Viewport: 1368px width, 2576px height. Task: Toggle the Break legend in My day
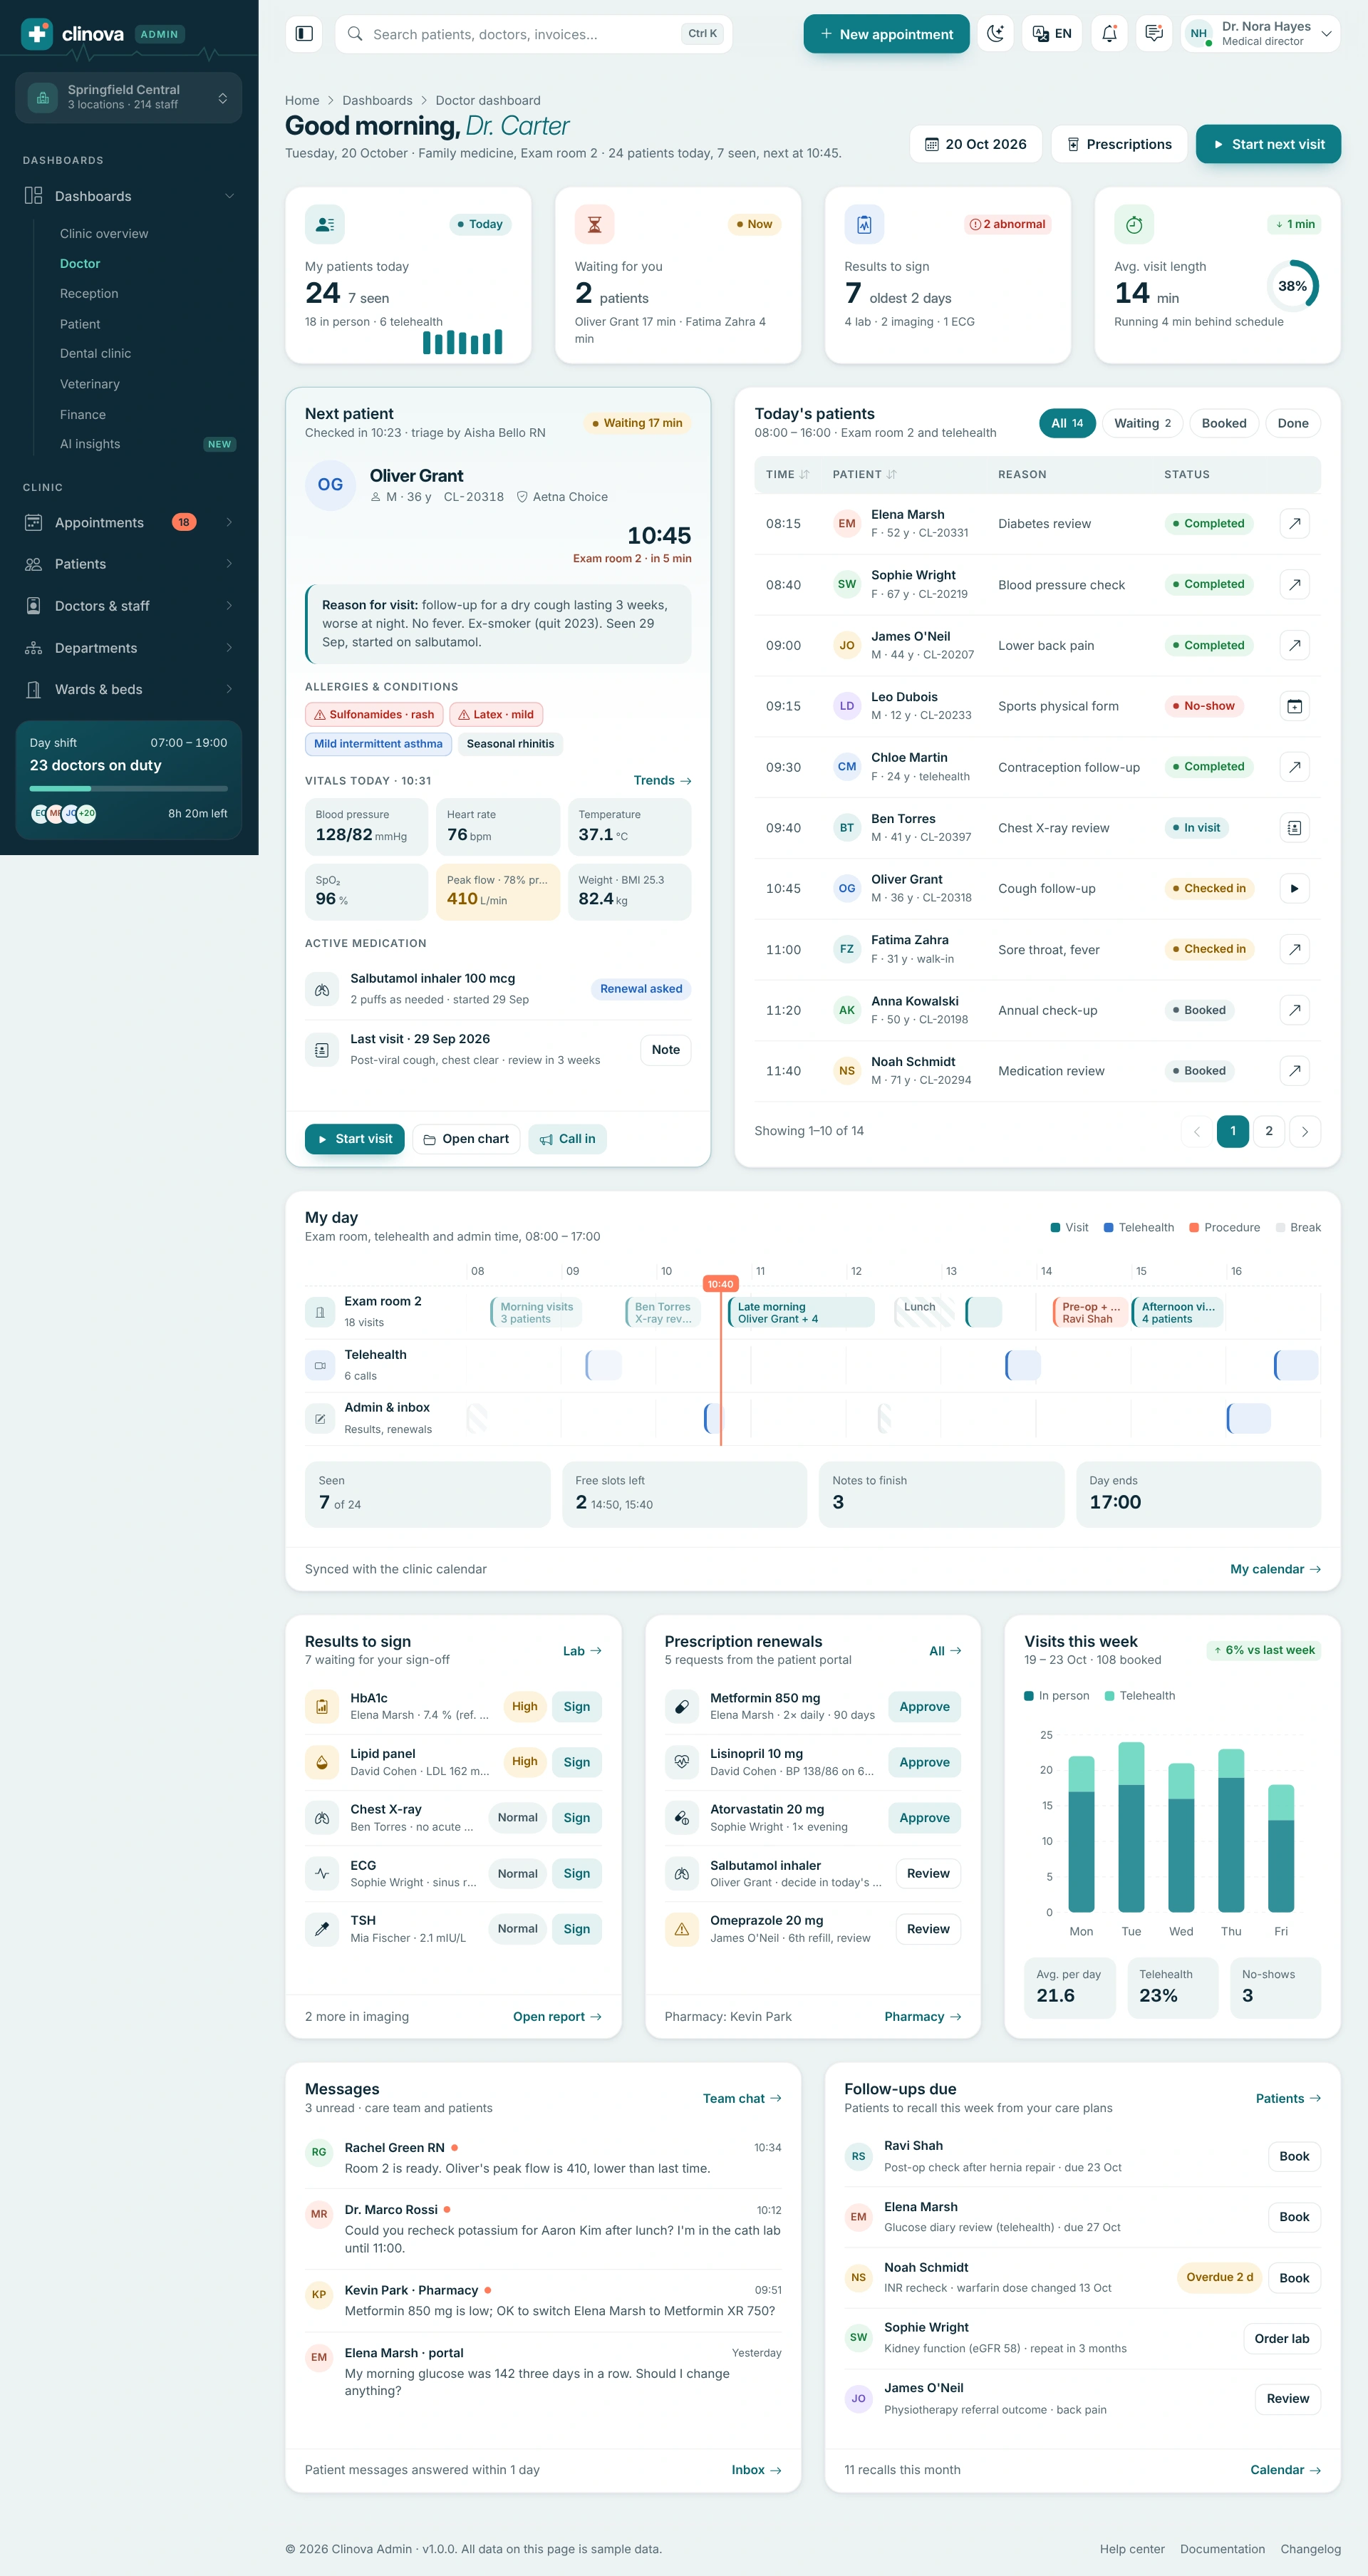[x=1298, y=1228]
